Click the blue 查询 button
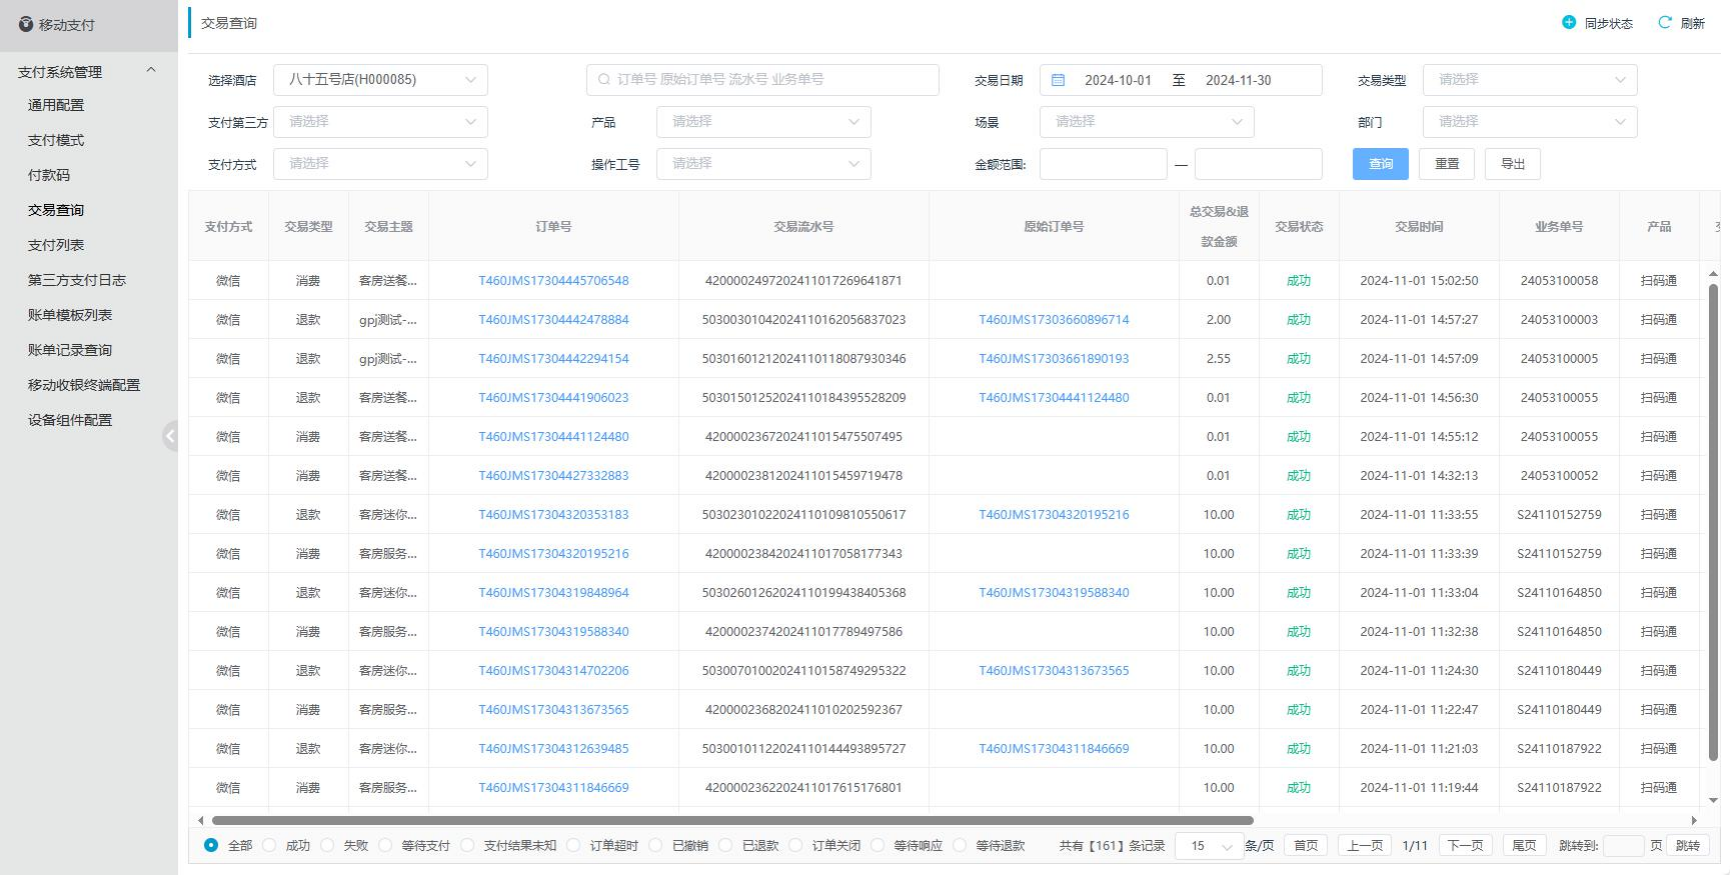 click(1380, 164)
